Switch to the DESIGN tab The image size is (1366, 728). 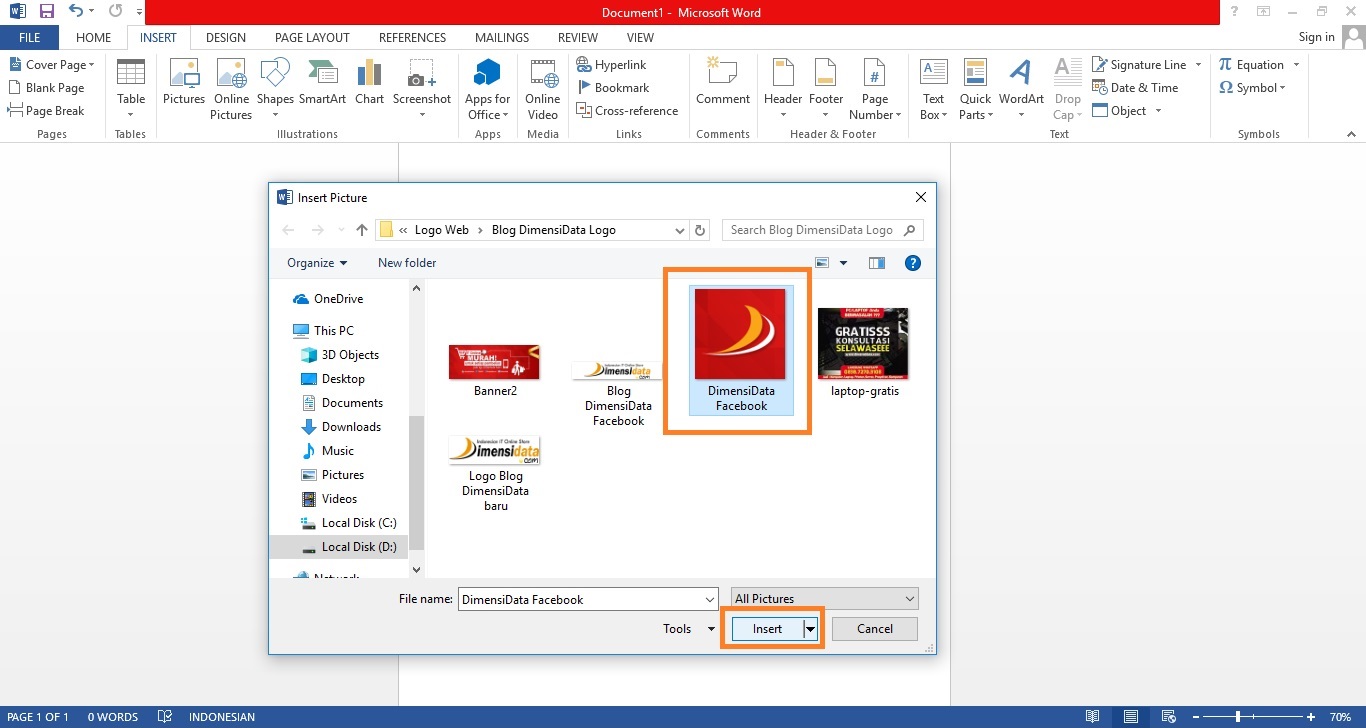point(226,38)
